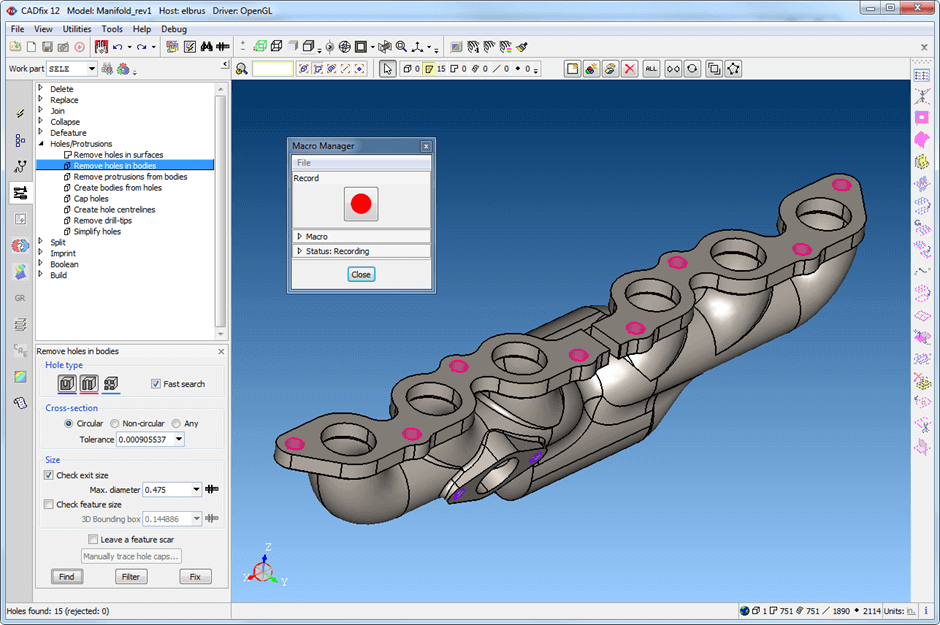
Task: Select Cap holes tree item
Action: 91,198
